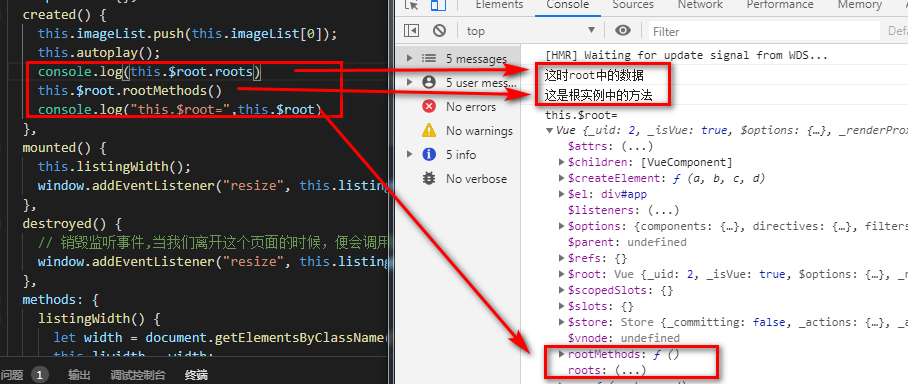Click the inspect element cursor icon
The width and height of the screenshot is (908, 384).
(x=412, y=5)
